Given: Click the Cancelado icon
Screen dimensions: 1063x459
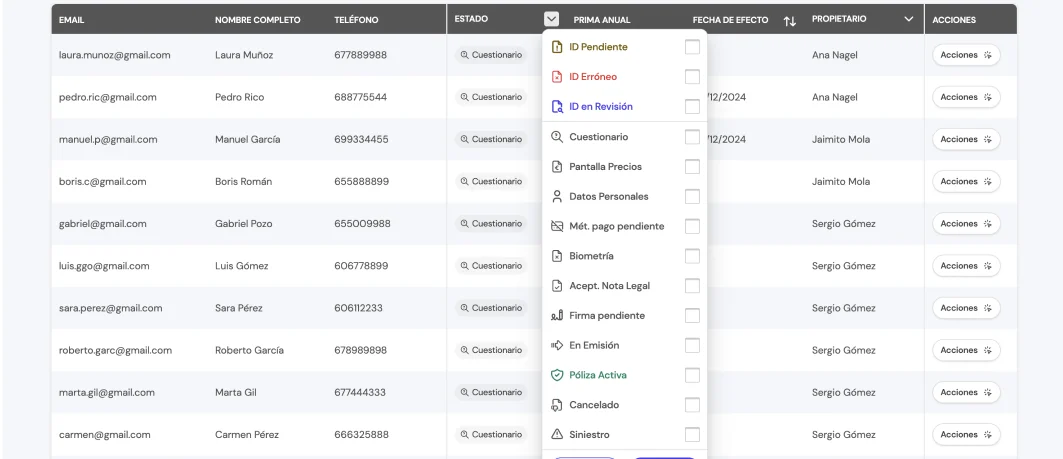Looking at the screenshot, I should (x=557, y=405).
